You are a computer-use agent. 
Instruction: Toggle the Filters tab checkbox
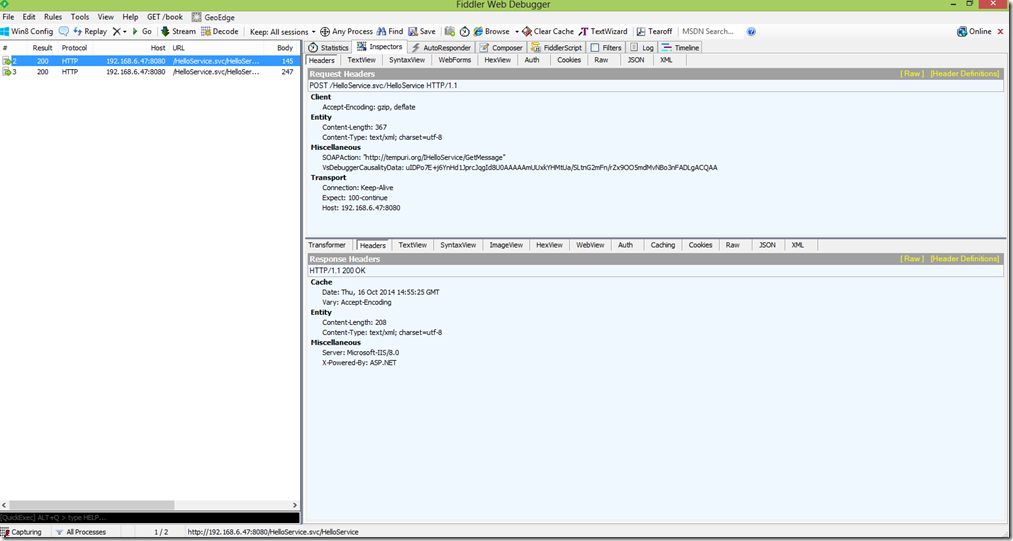[595, 48]
